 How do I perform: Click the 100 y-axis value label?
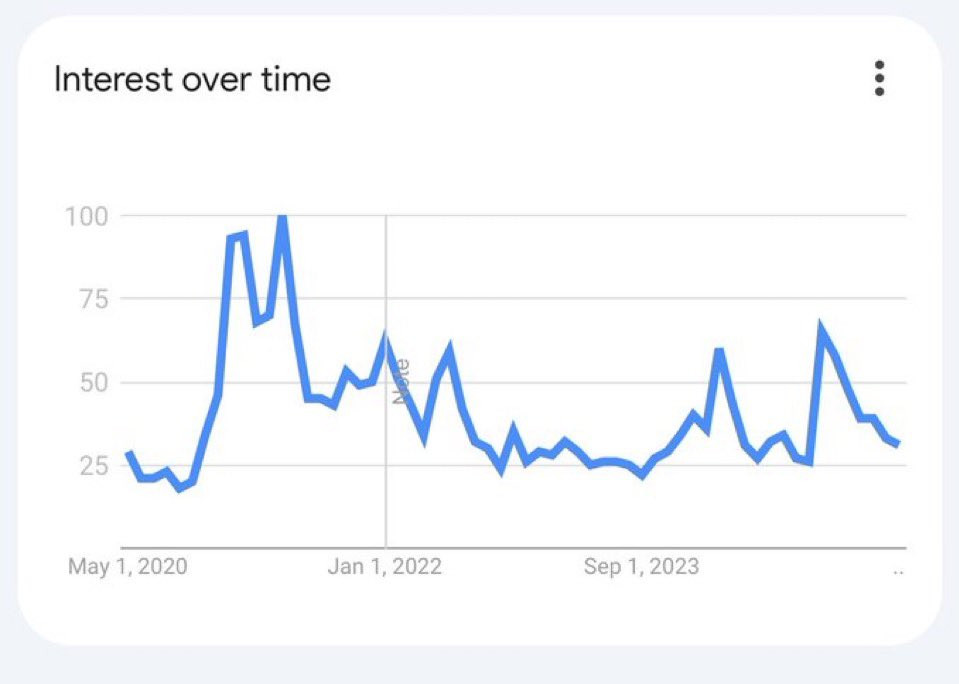tap(86, 216)
